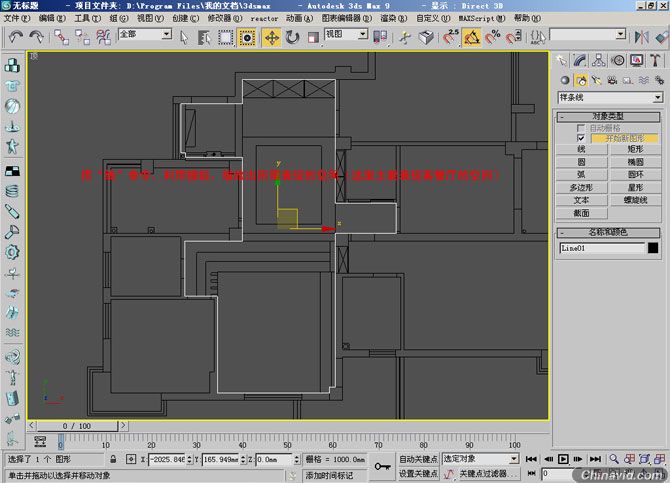Uncheck the 开始新图形 checkbox
This screenshot has height=483, width=670.
[x=581, y=138]
